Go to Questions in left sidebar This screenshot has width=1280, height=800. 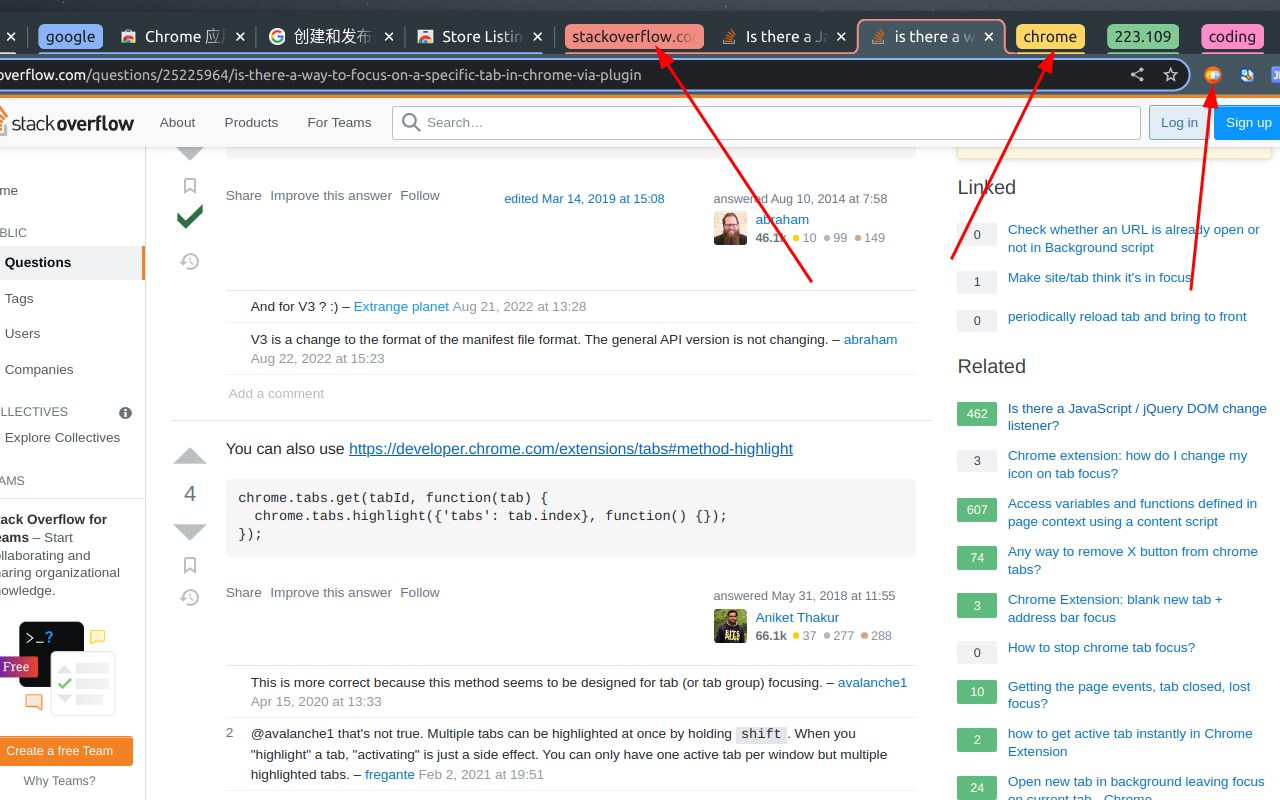[x=70, y=262]
